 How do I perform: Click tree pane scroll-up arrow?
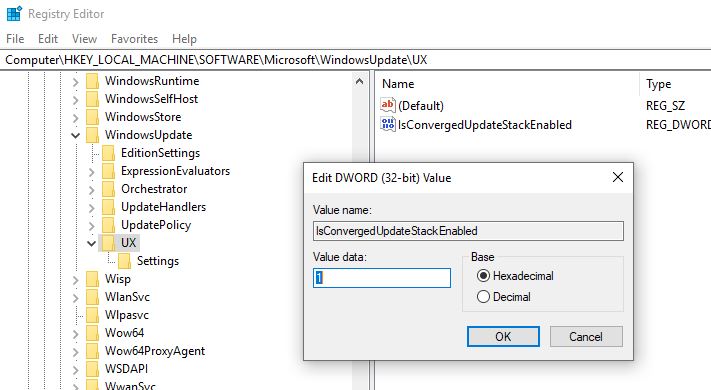point(359,82)
